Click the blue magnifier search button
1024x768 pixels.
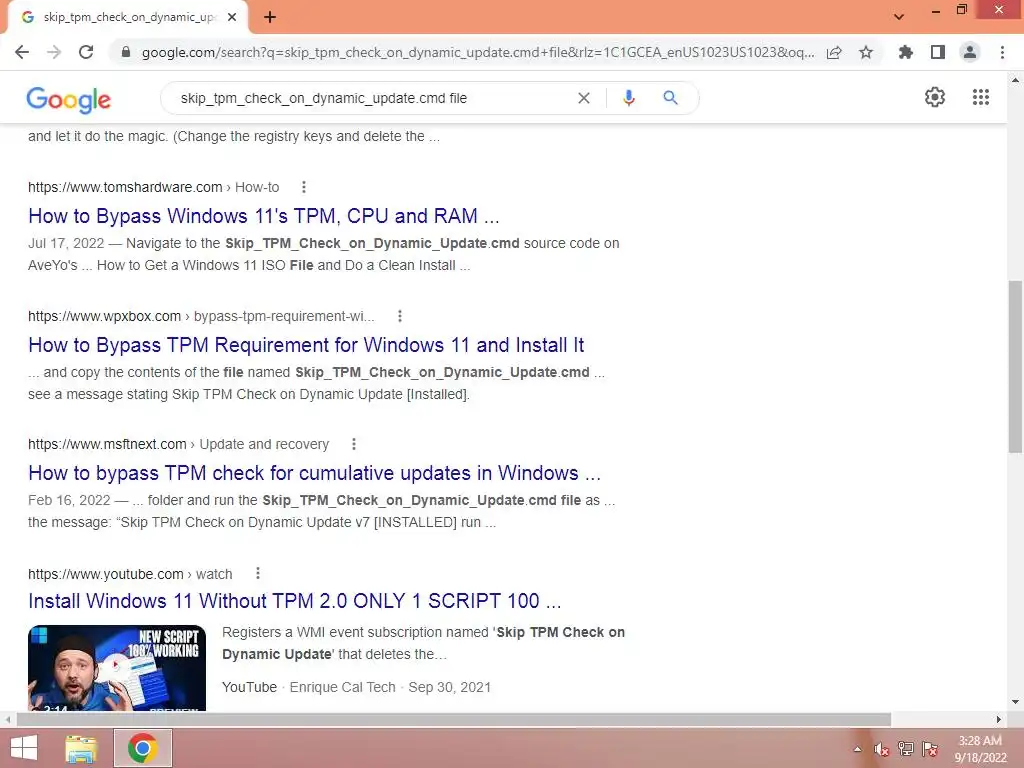point(670,98)
